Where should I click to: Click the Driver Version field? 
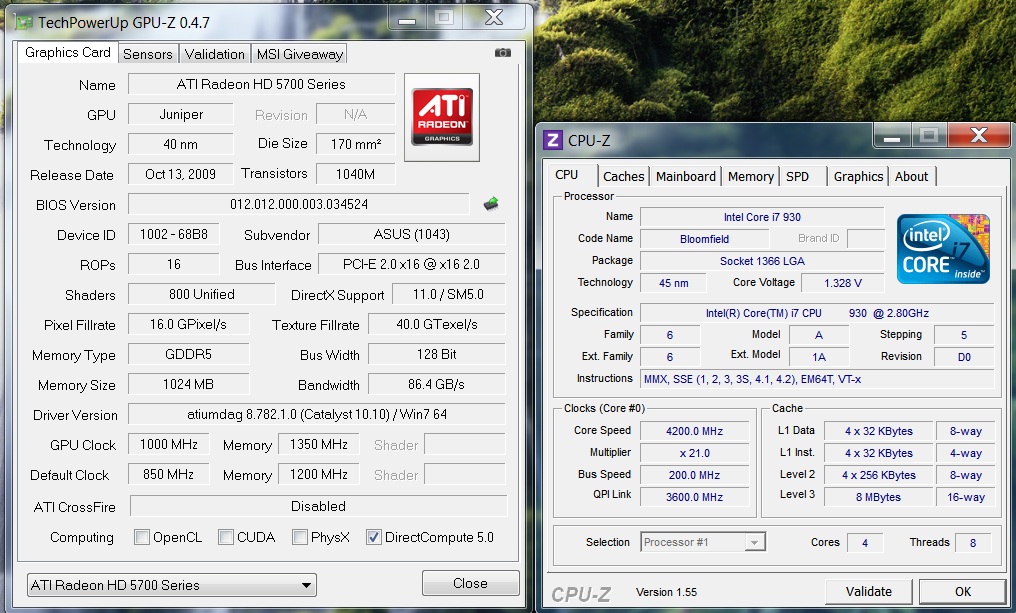coord(317,414)
